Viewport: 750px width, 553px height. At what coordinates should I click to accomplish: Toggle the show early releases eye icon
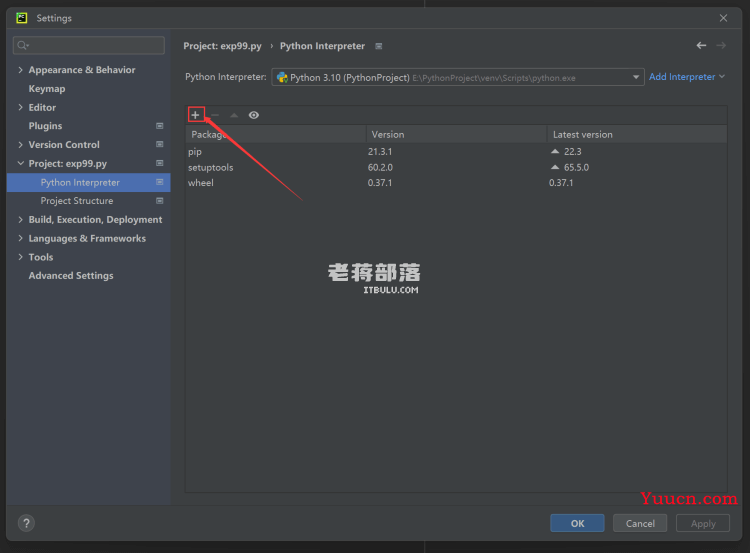click(x=254, y=115)
